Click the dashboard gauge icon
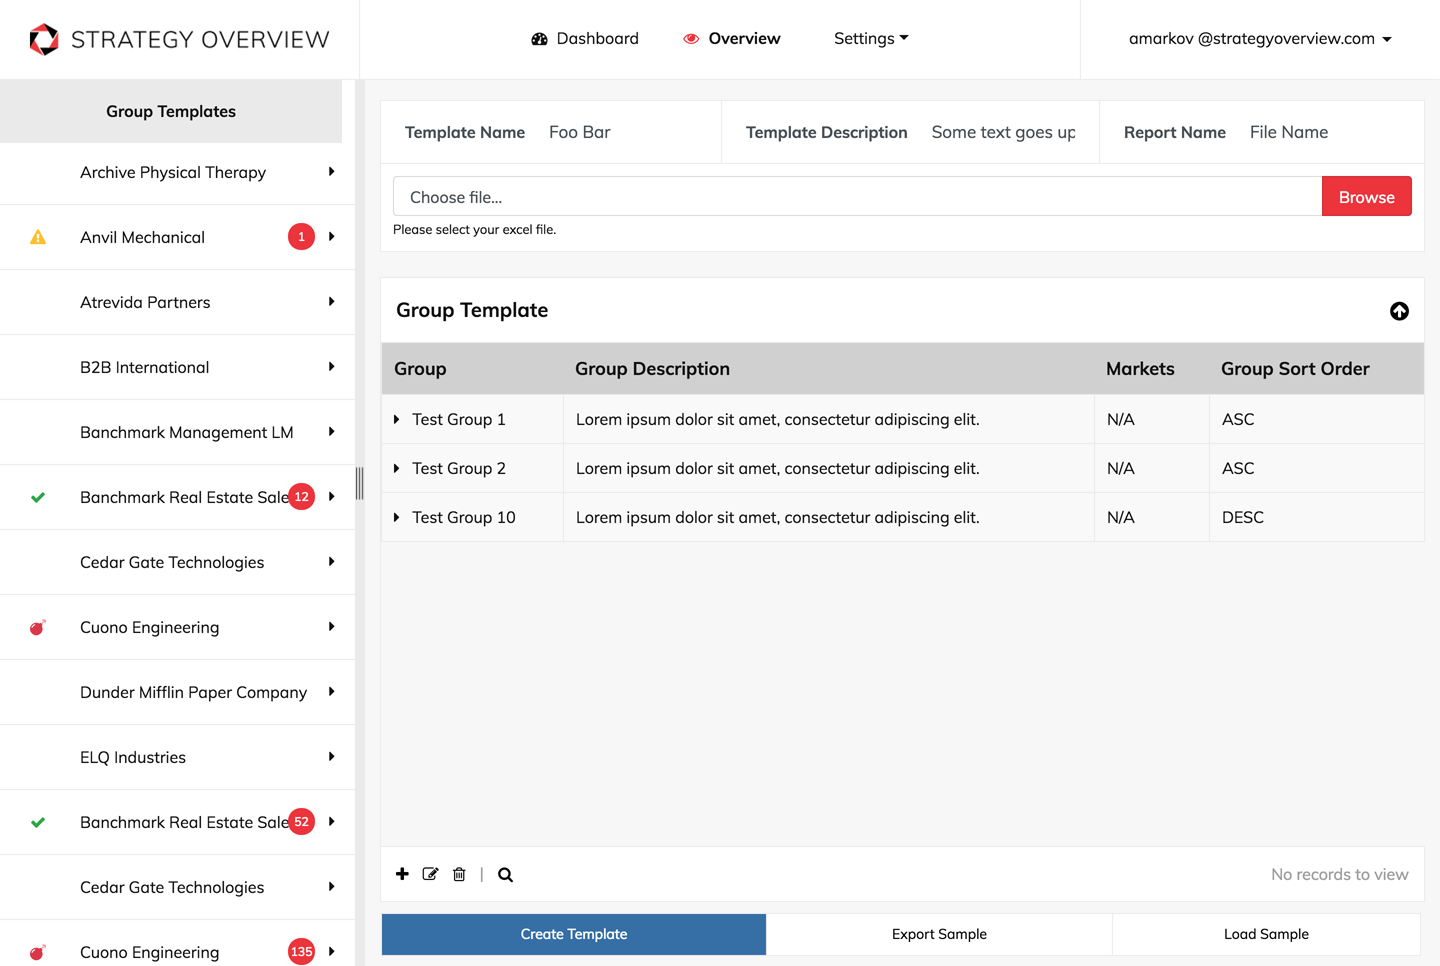 pyautogui.click(x=539, y=39)
